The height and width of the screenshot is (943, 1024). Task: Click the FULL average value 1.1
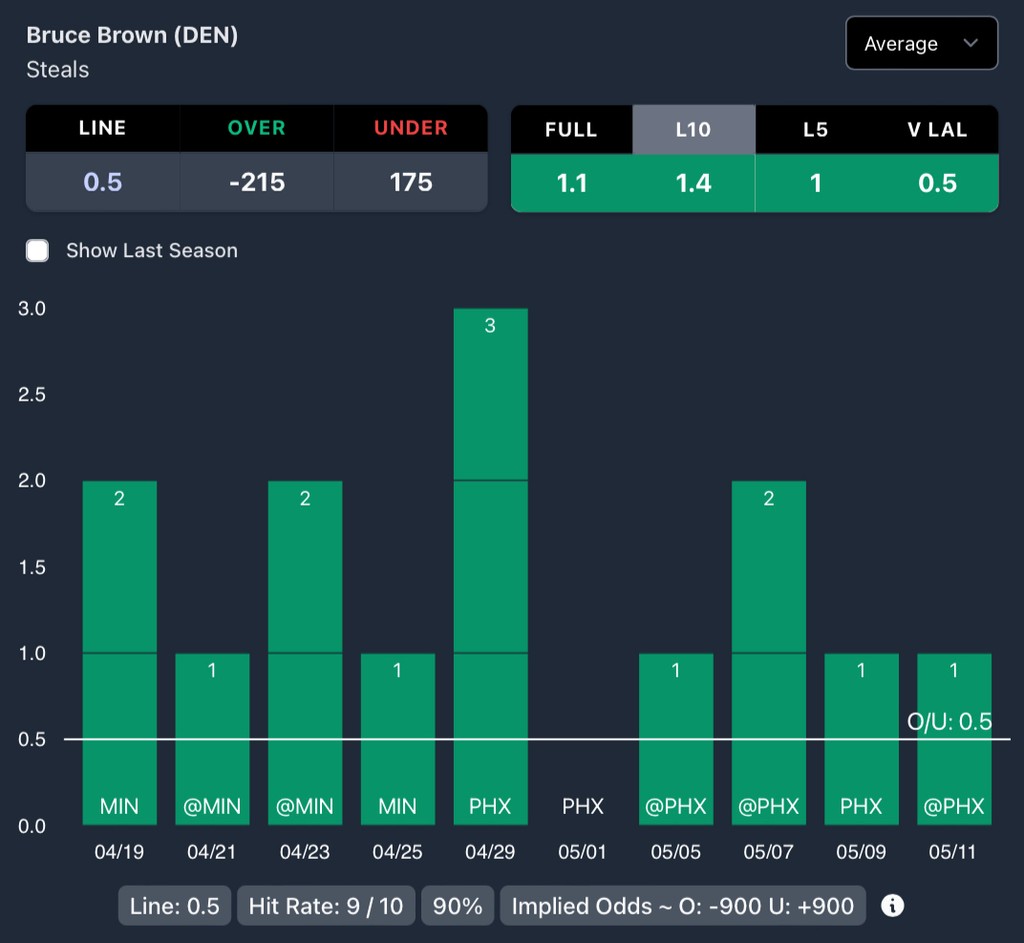click(x=571, y=183)
